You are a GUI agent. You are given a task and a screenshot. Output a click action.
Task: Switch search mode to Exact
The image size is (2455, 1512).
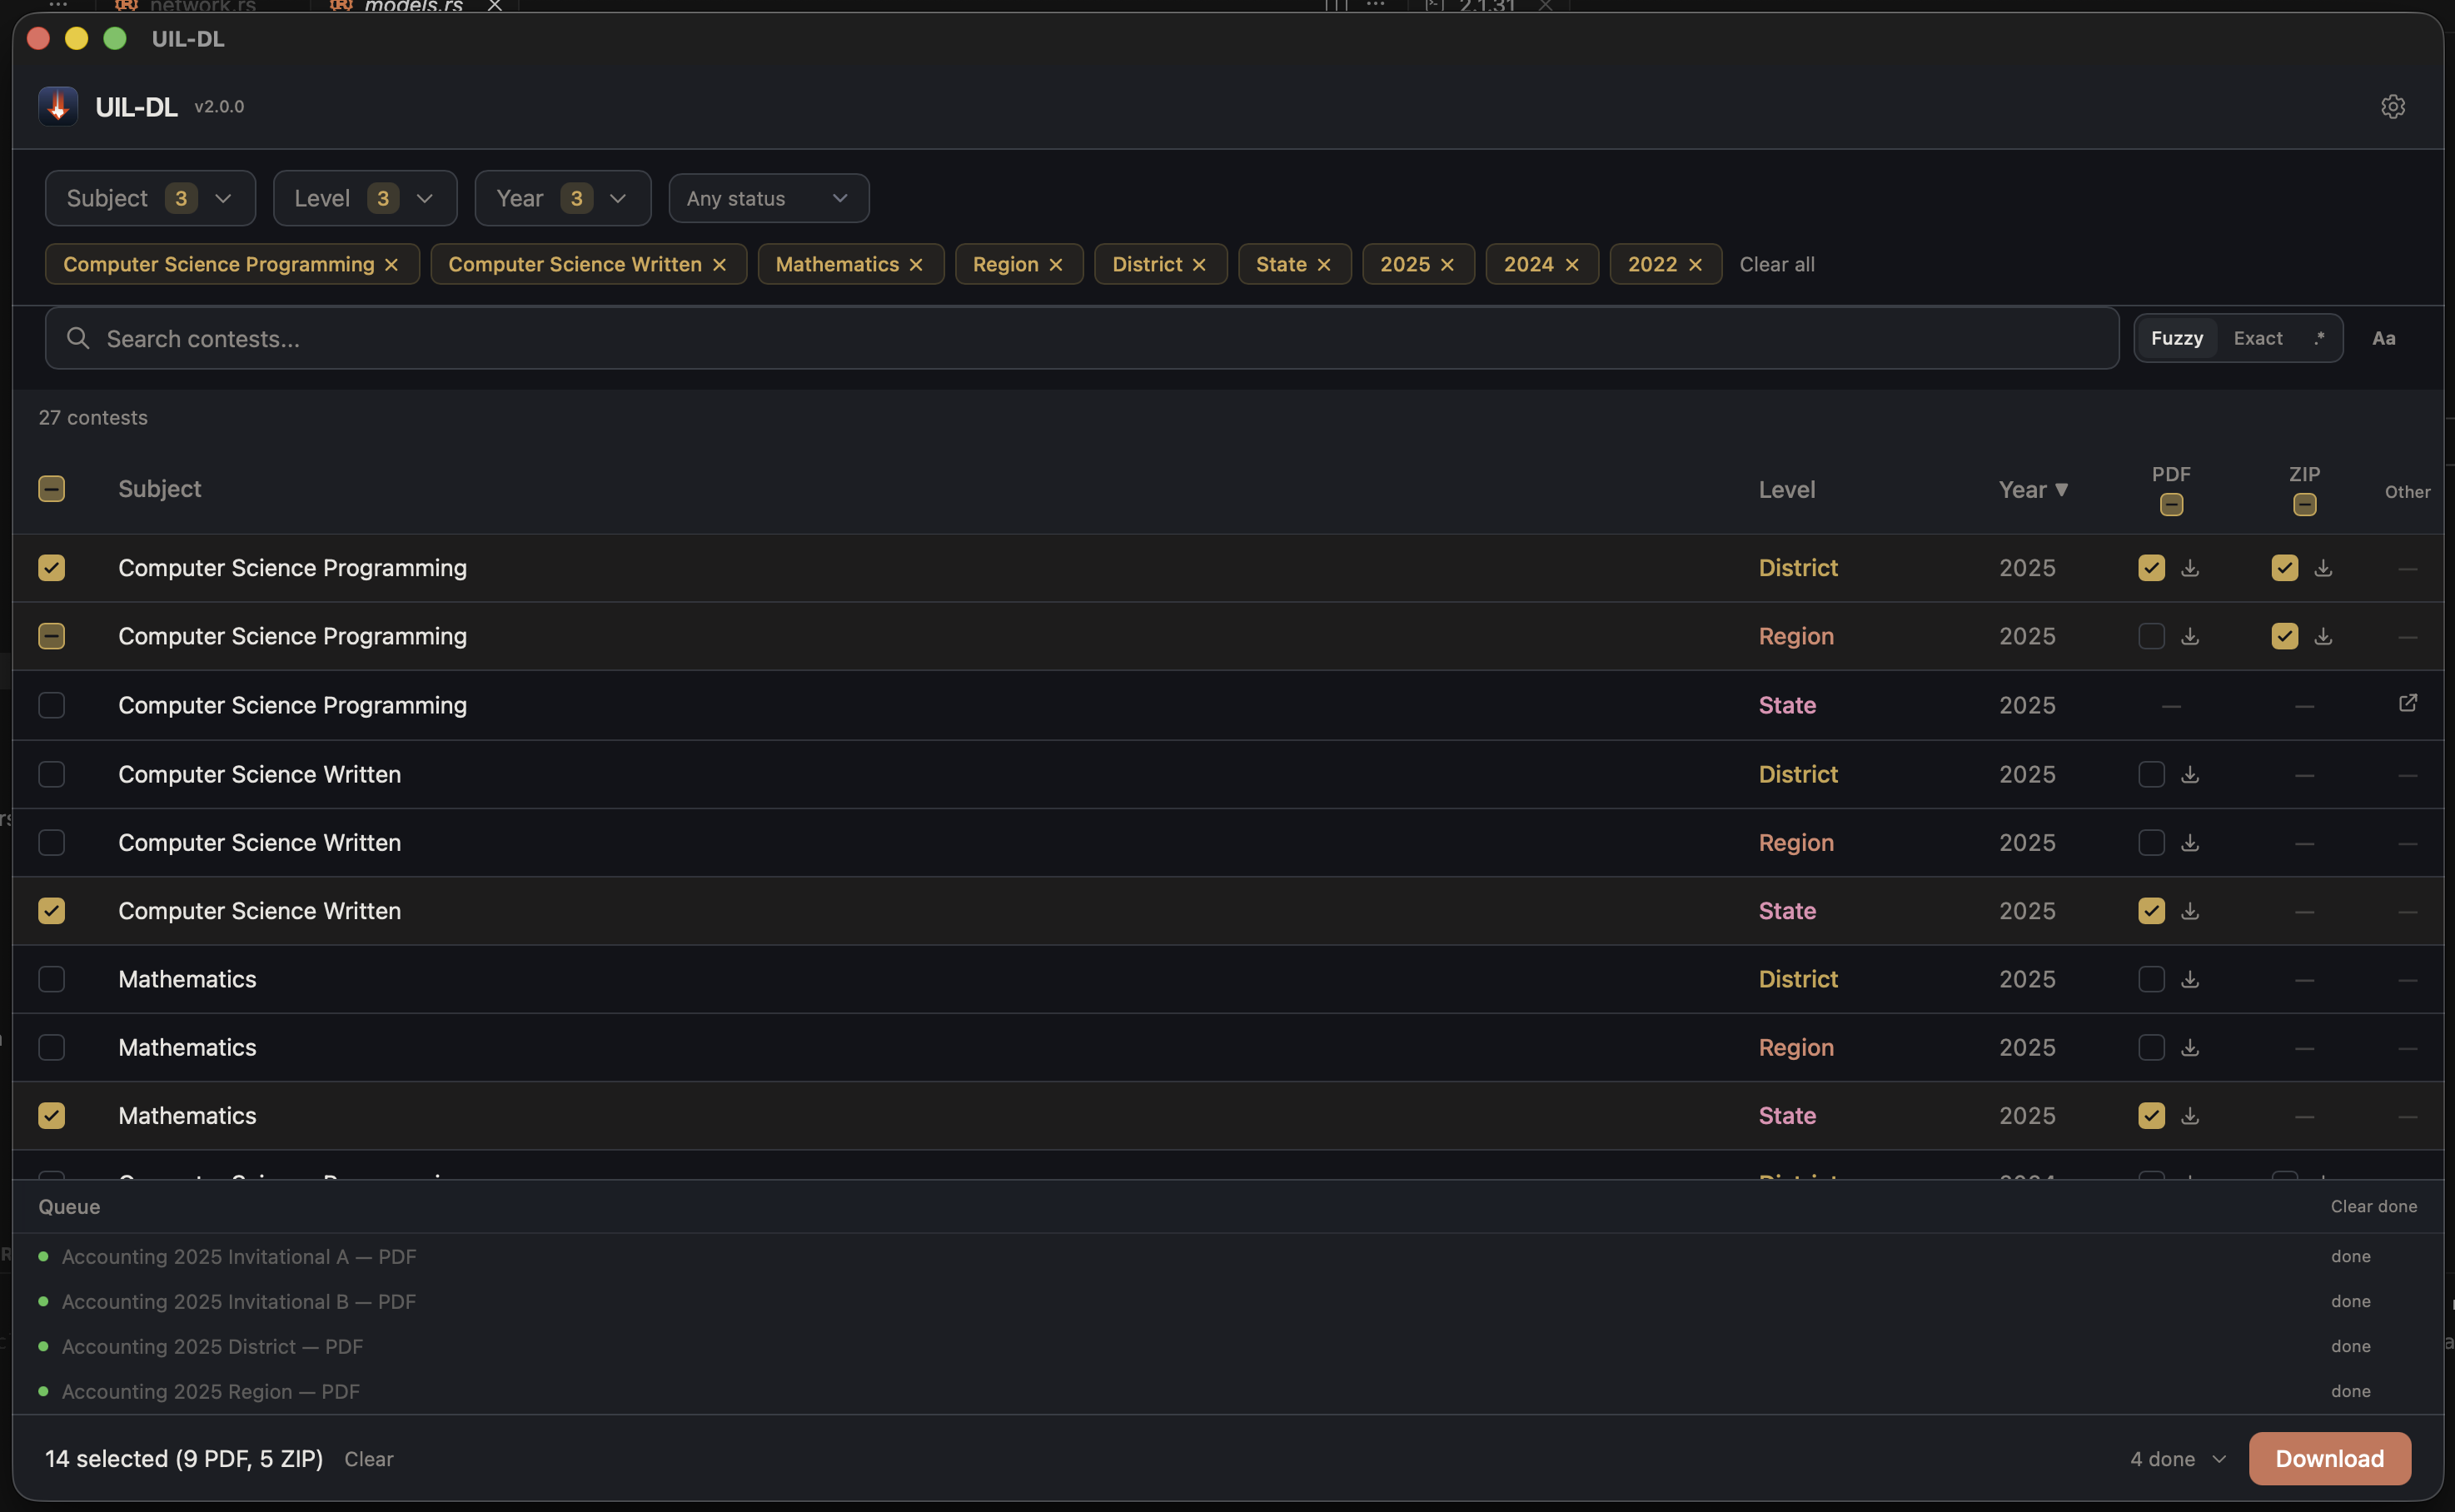tap(2258, 338)
